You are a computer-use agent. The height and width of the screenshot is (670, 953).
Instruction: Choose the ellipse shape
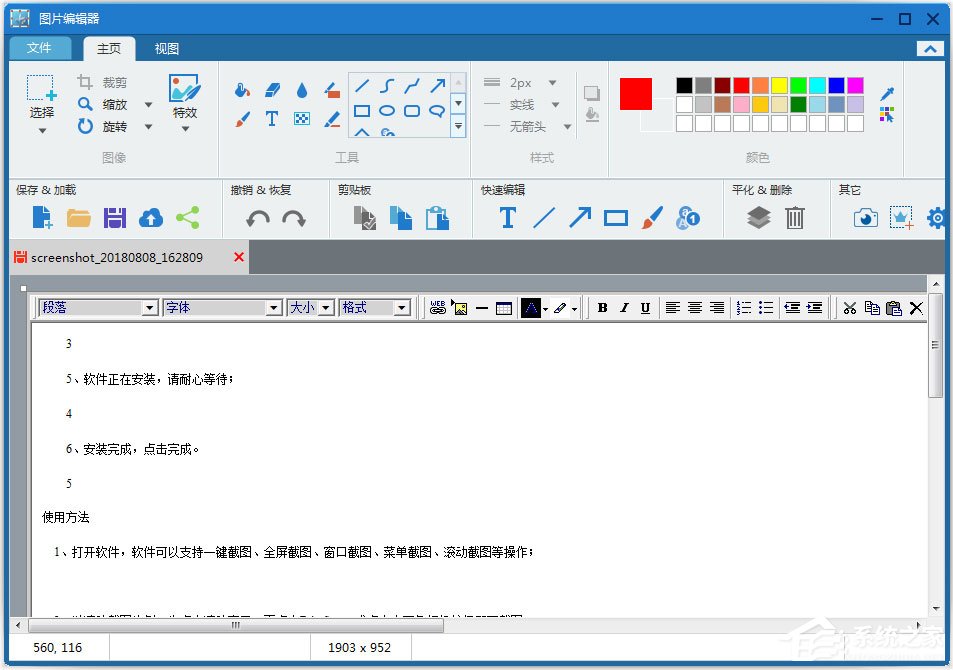tap(387, 111)
